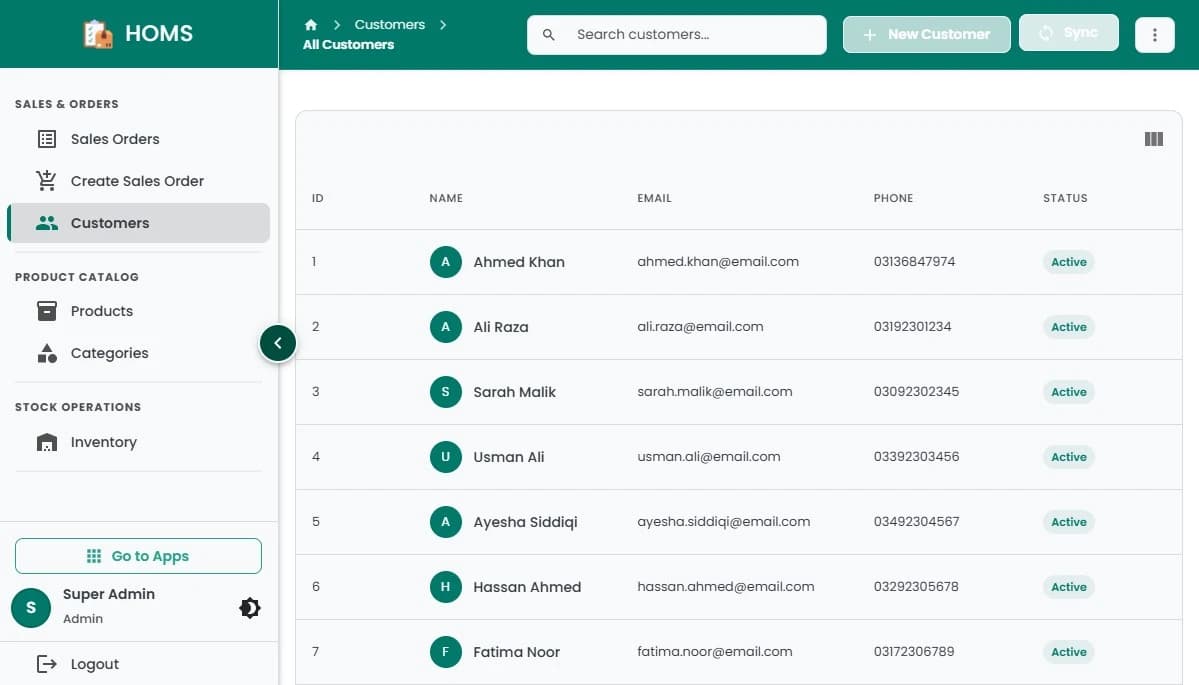Sort by the NAME column header
The image size is (1199, 685).
(x=446, y=198)
